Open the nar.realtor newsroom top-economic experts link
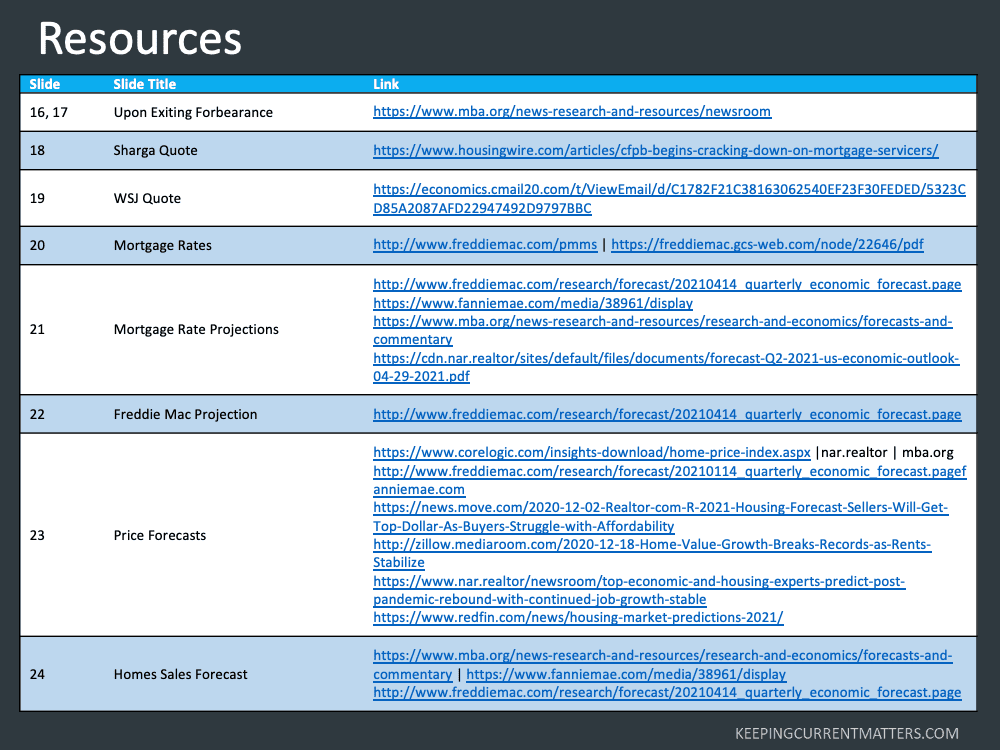The height and width of the screenshot is (750, 1000). [639, 590]
